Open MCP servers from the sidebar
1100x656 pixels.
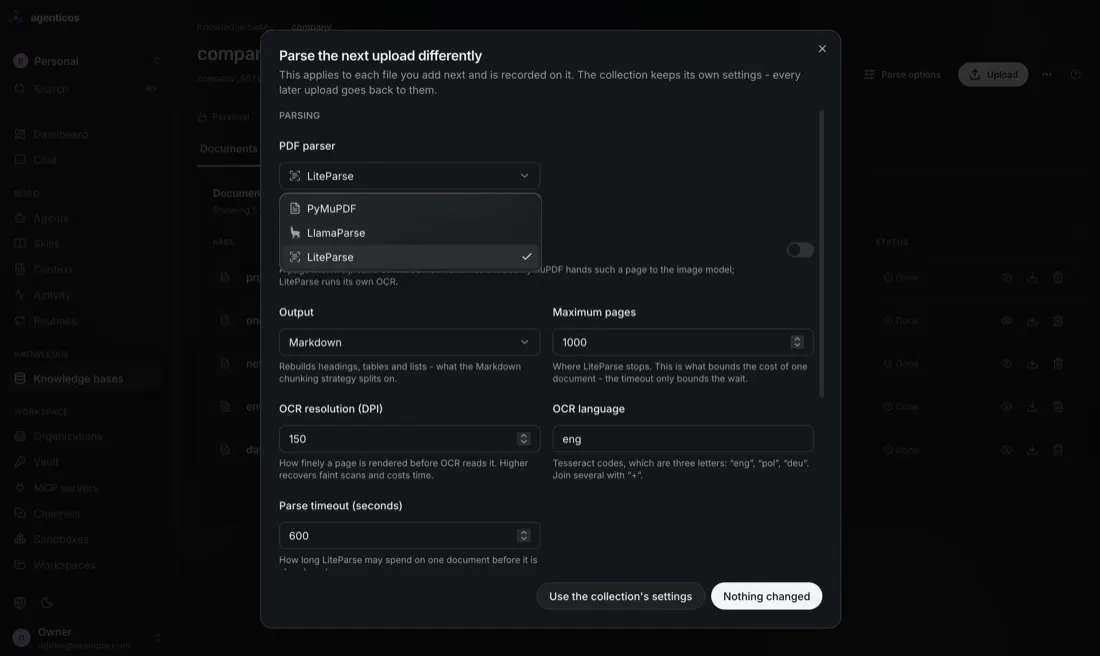coord(87,488)
